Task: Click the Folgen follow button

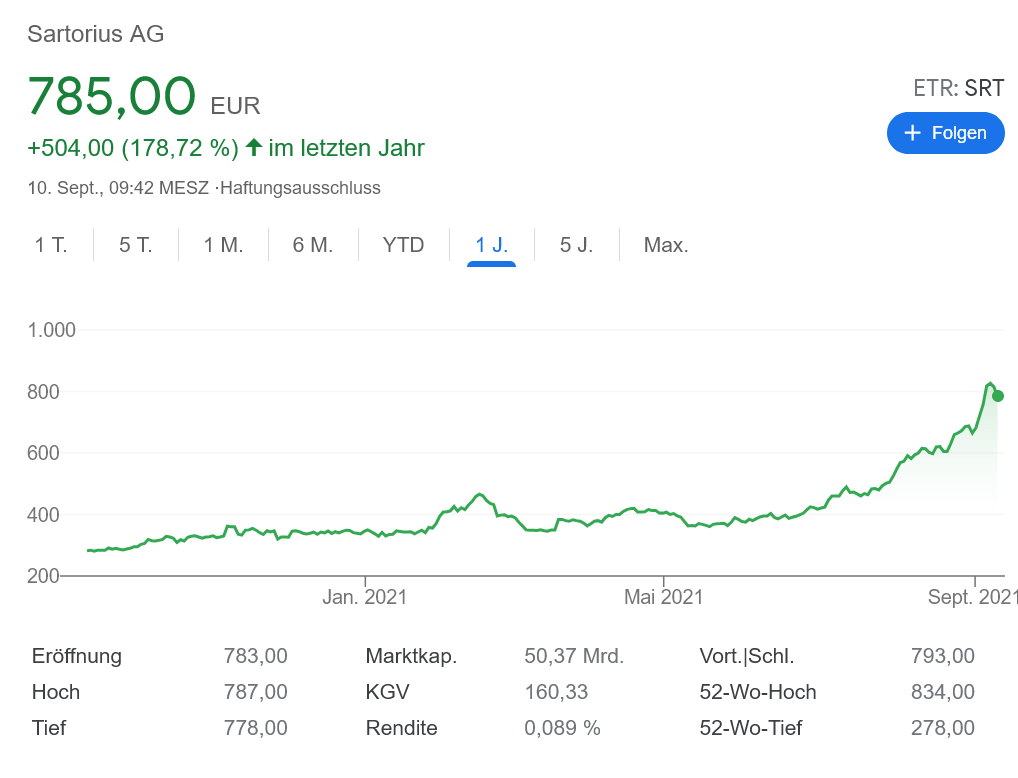Action: click(945, 133)
